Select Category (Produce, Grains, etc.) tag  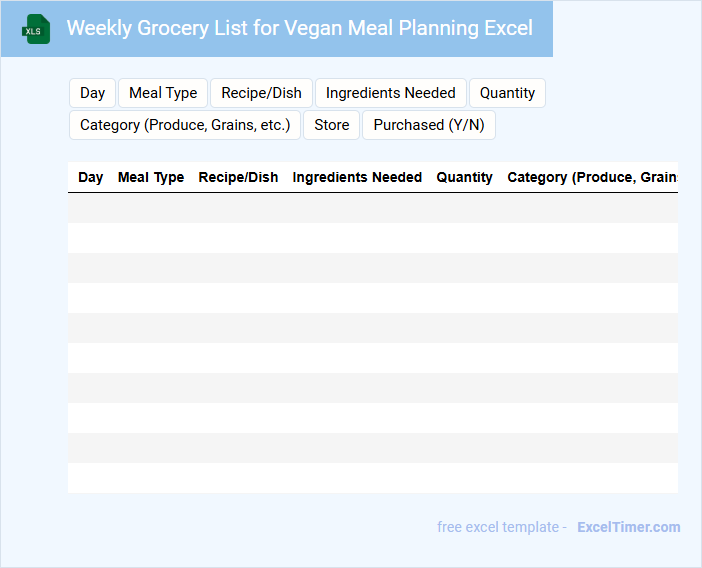point(185,125)
